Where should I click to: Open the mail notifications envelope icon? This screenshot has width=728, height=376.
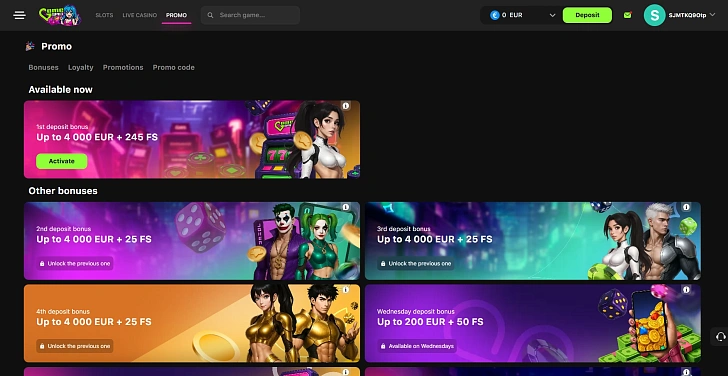pos(628,15)
